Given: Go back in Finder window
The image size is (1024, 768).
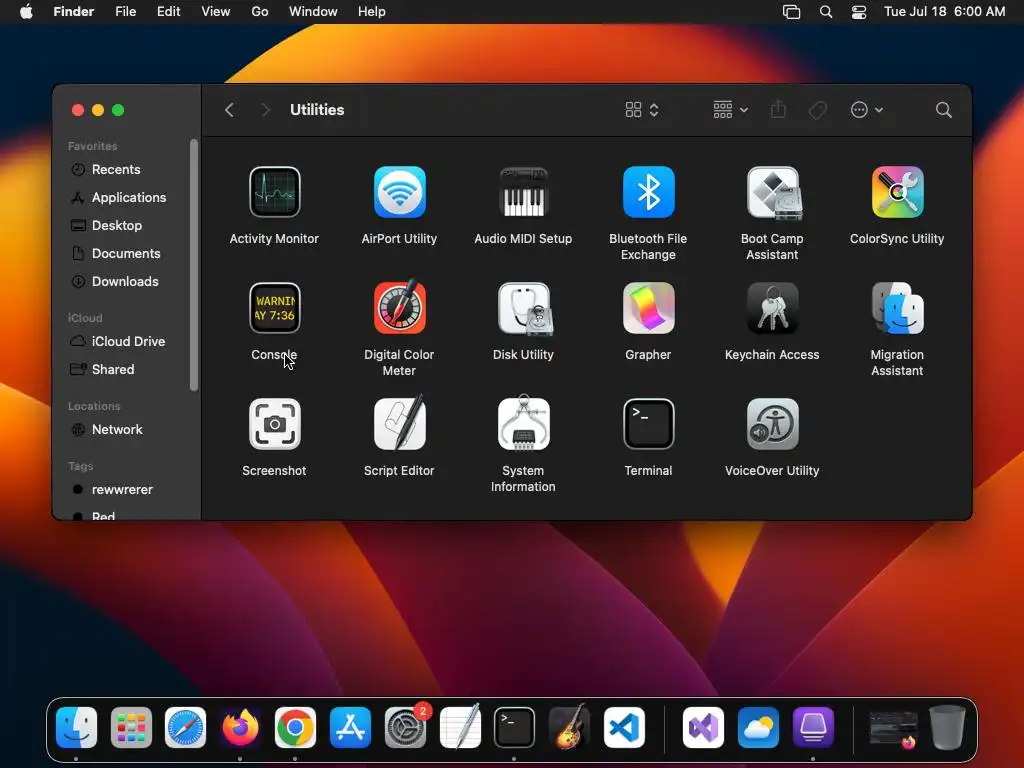Looking at the screenshot, I should pyautogui.click(x=229, y=110).
